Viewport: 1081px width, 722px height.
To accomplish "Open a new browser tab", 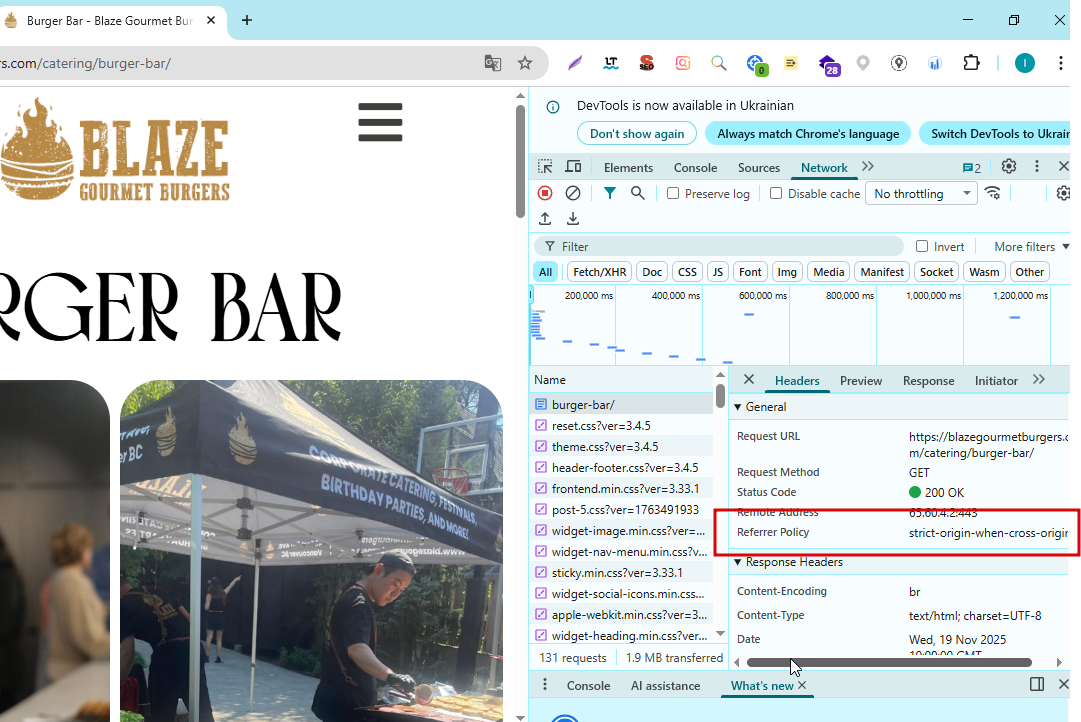I will click(247, 21).
